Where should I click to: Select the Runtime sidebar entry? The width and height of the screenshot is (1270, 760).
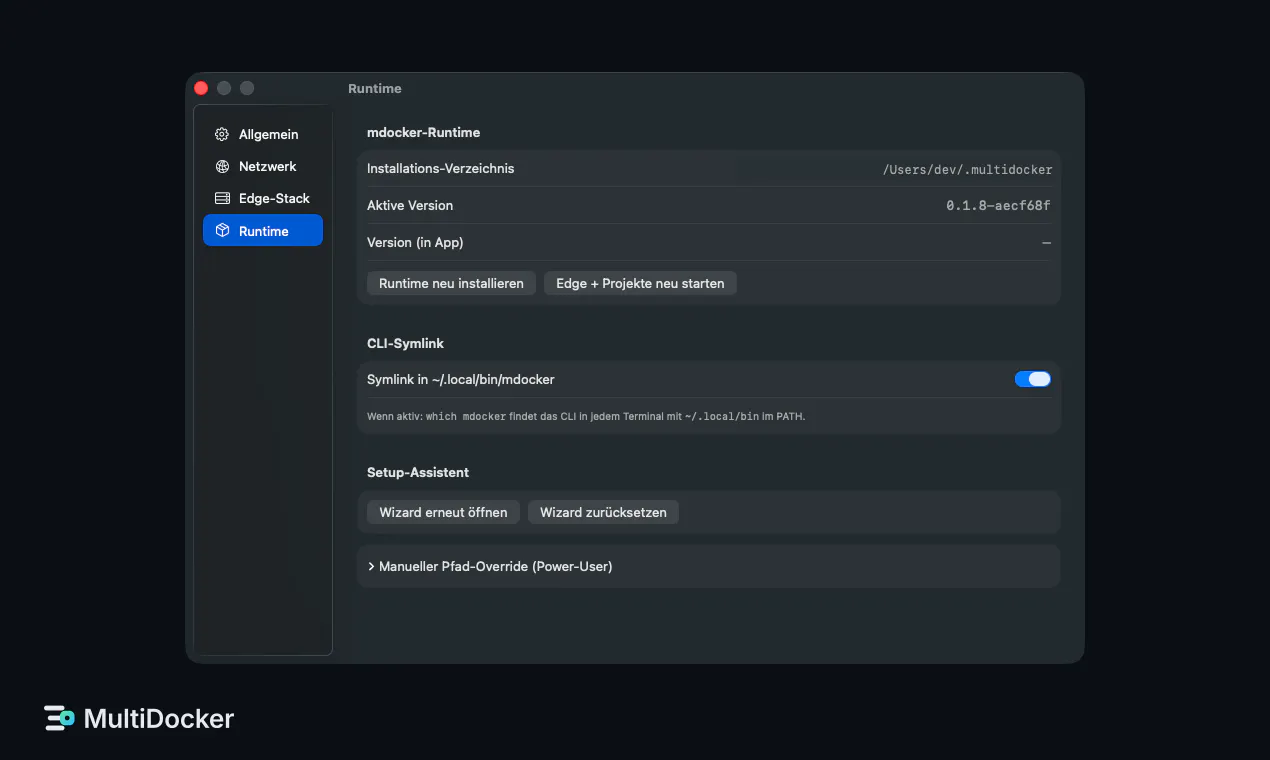coord(263,230)
